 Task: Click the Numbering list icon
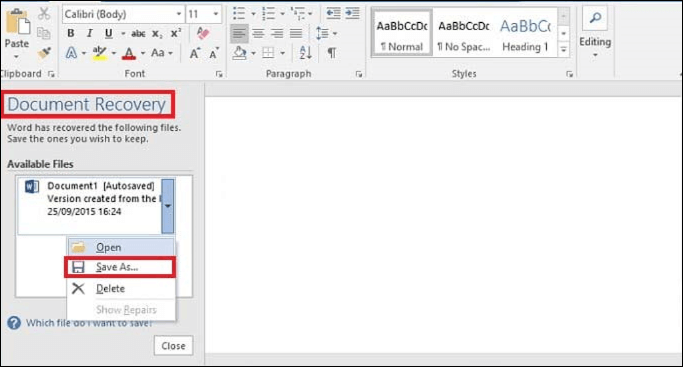268,14
